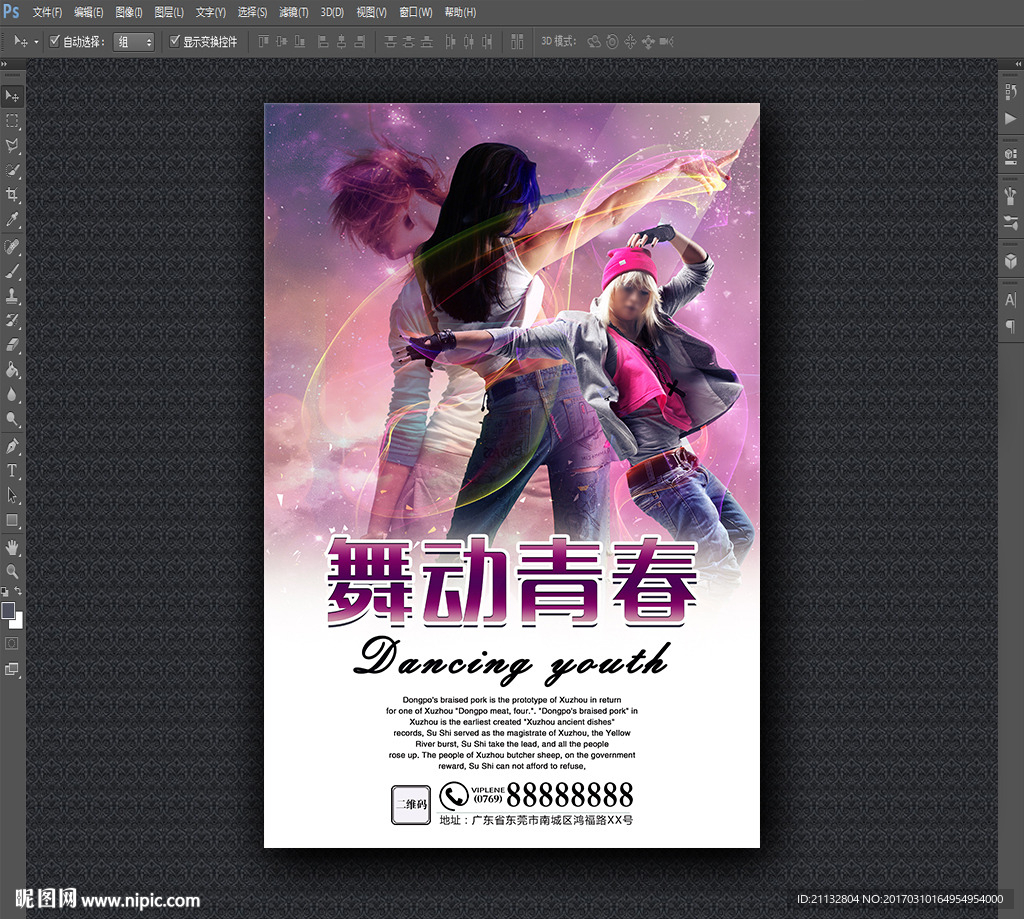Viewport: 1024px width, 919px height.
Task: Open the 图层(L) menu
Action: [x=168, y=12]
